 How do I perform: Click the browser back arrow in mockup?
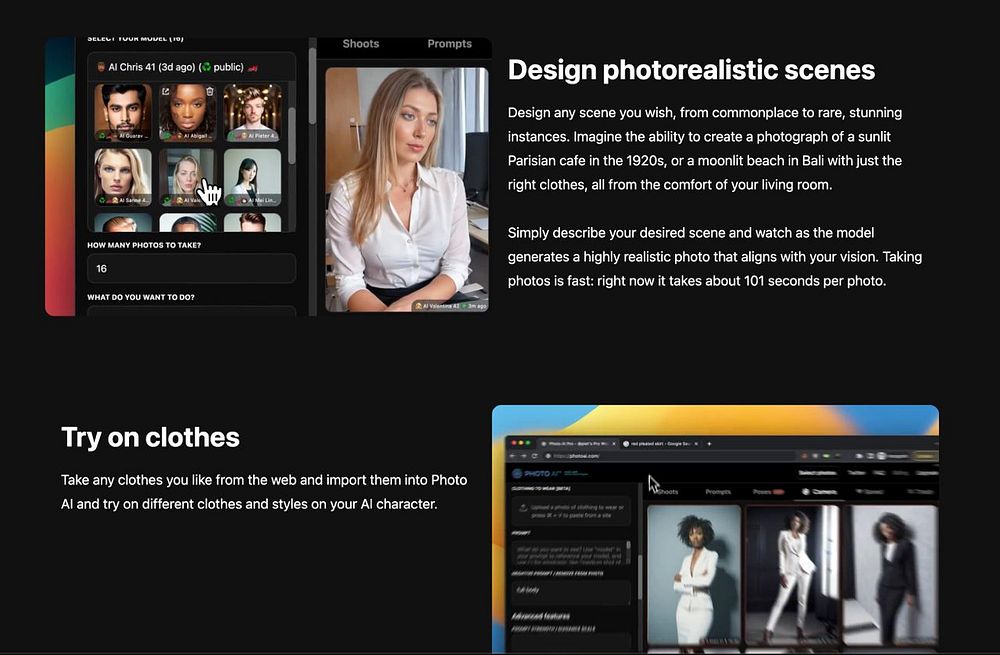512,456
